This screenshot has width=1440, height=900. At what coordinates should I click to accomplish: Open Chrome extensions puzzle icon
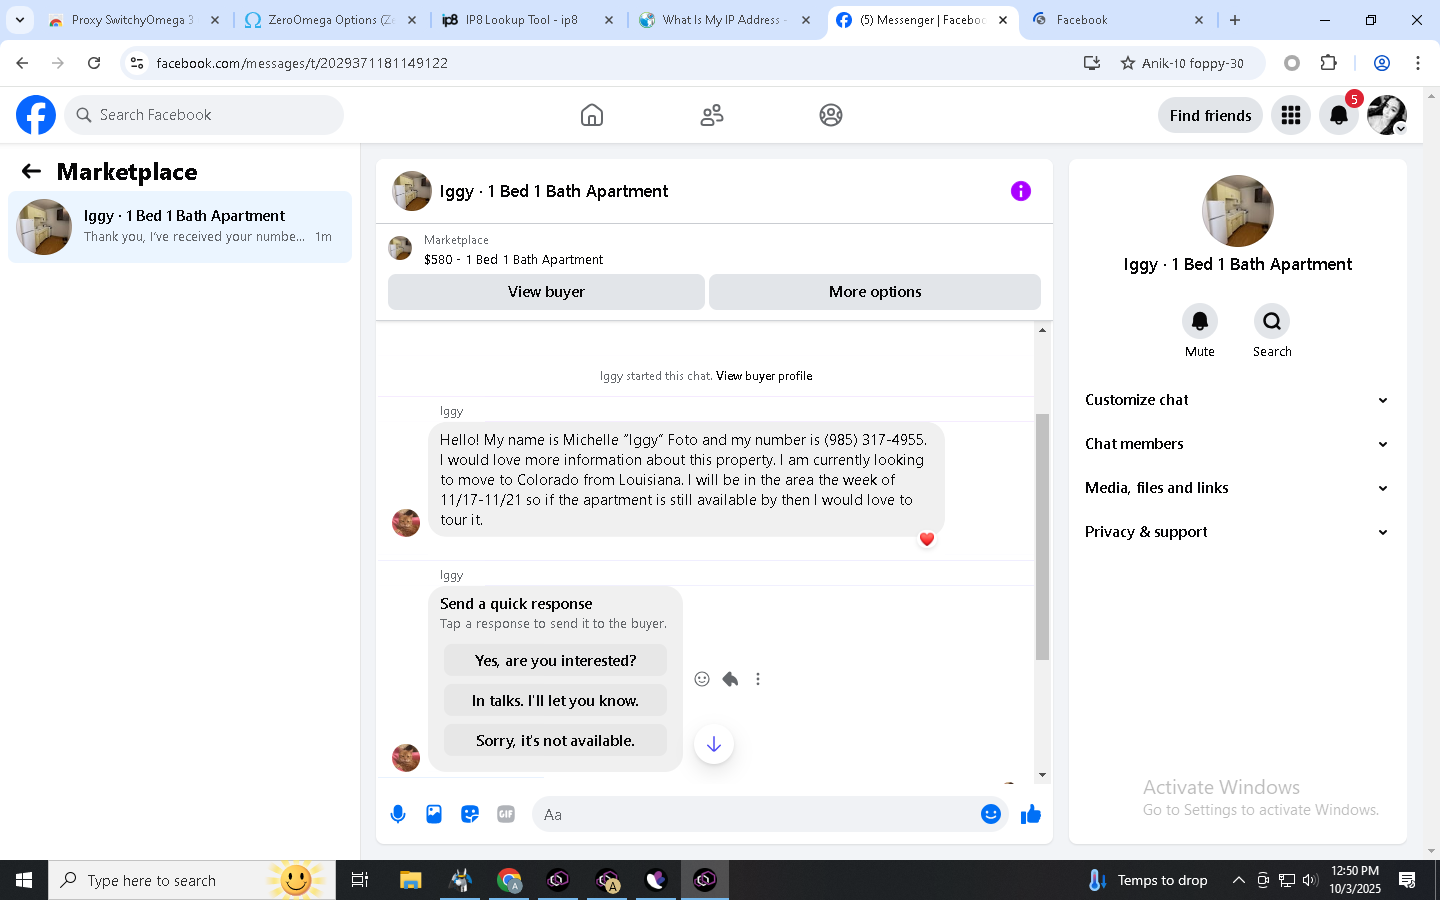(1329, 63)
